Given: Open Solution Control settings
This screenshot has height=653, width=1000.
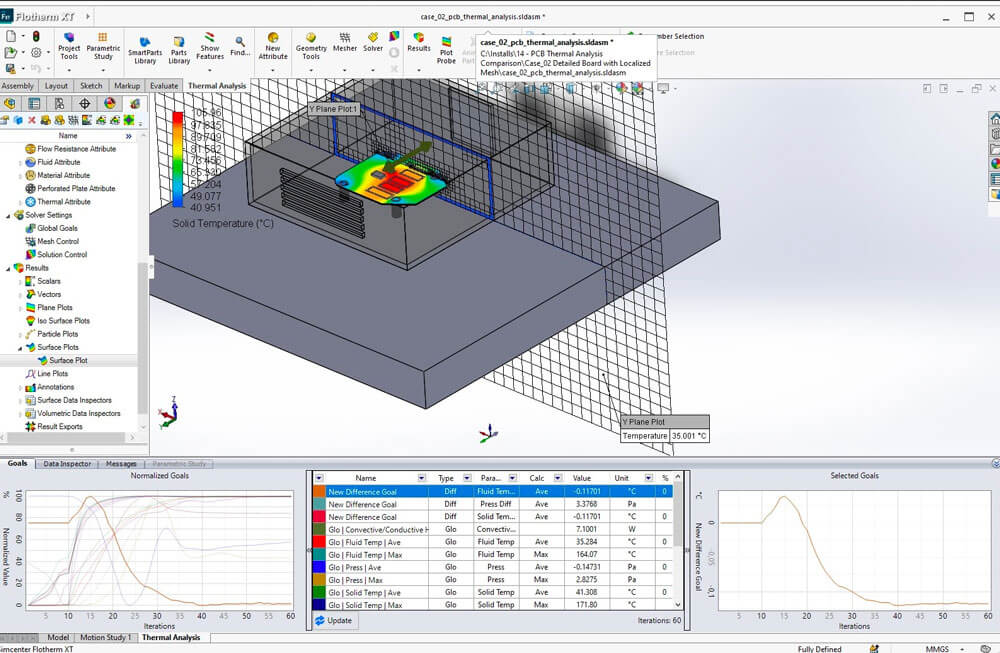Looking at the screenshot, I should pos(55,254).
